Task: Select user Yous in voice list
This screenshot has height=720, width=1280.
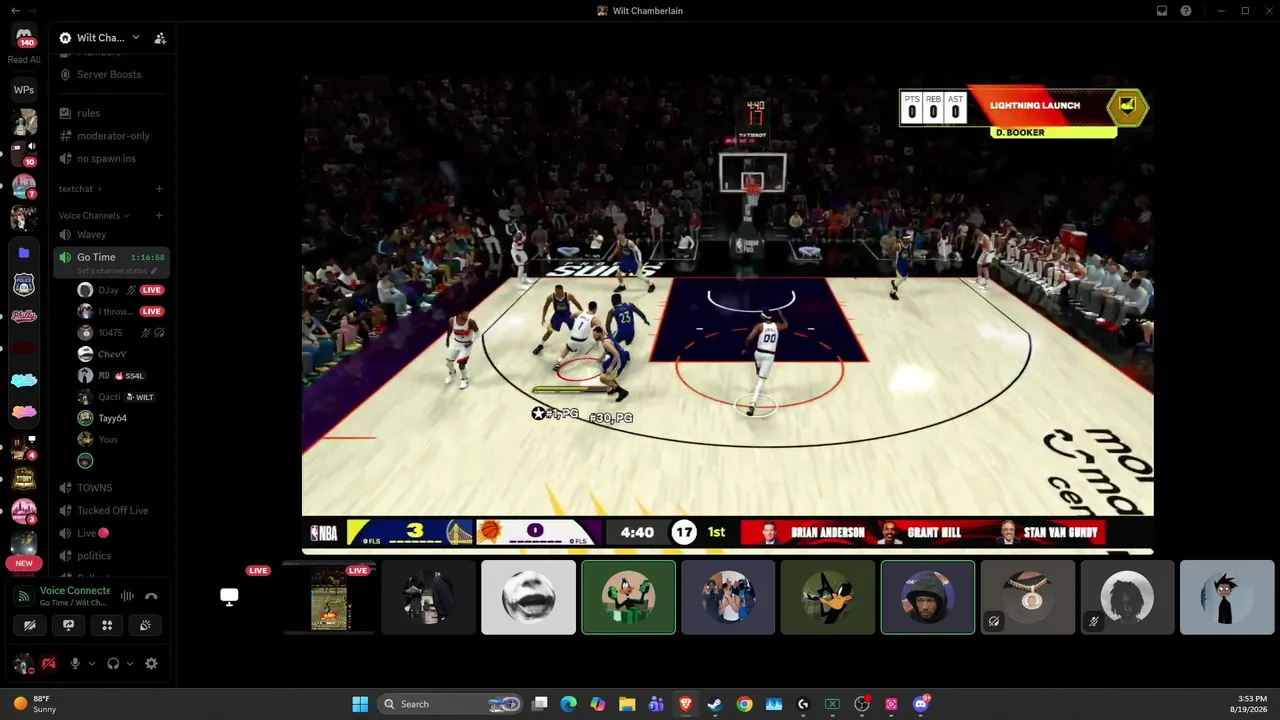Action: [x=108, y=440]
